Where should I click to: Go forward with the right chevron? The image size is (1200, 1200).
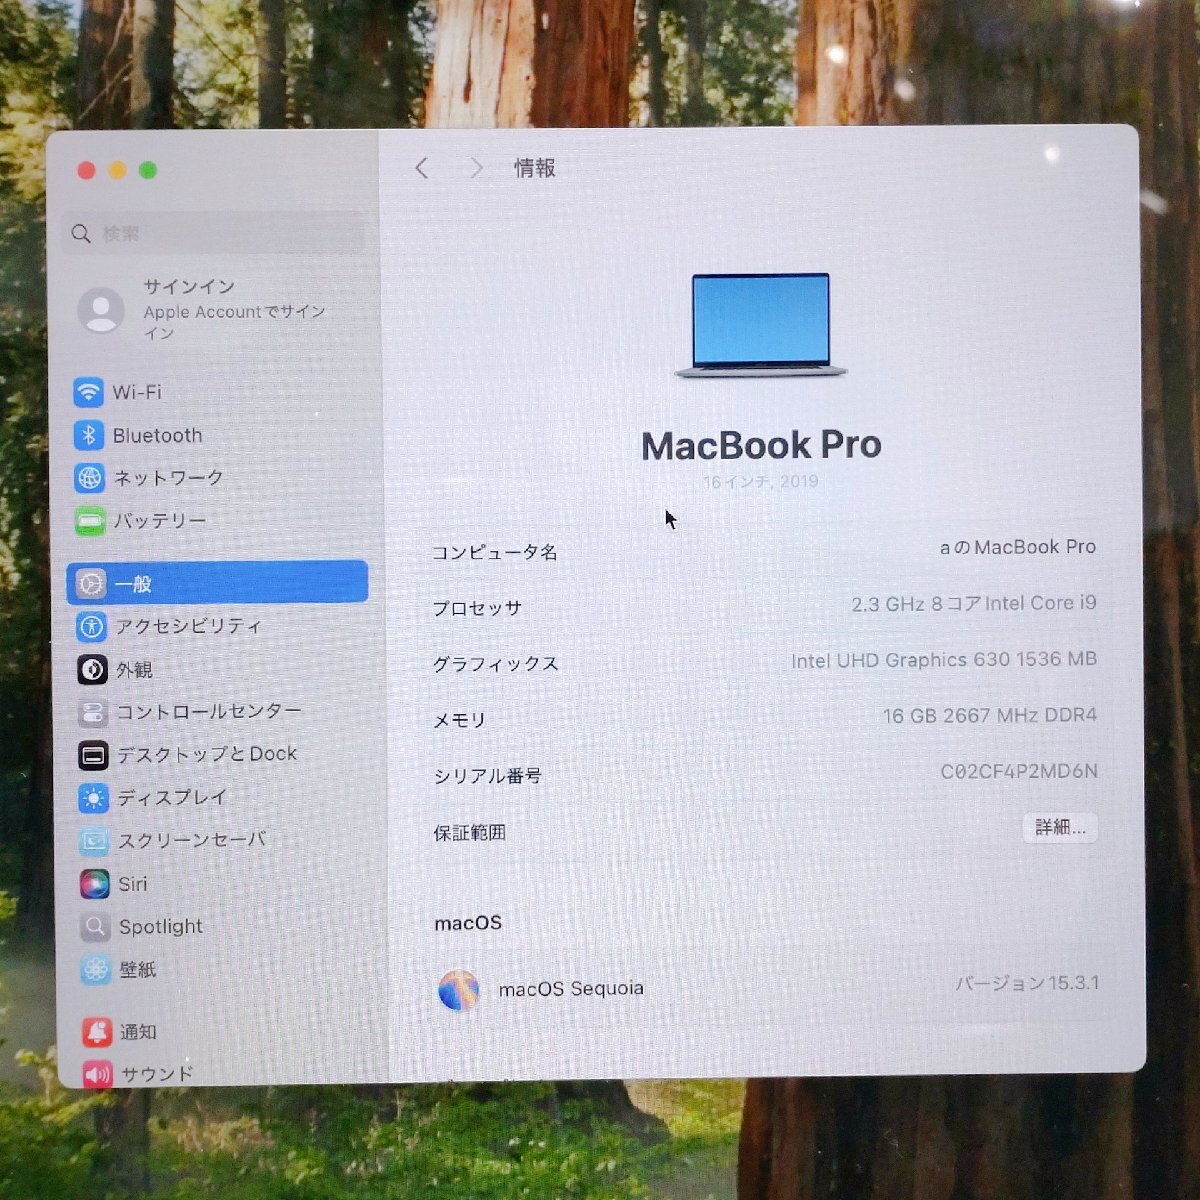pos(476,168)
